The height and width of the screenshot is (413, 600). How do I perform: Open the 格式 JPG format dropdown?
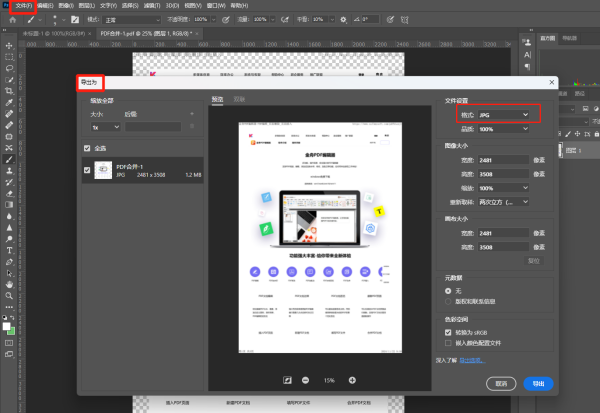click(502, 116)
